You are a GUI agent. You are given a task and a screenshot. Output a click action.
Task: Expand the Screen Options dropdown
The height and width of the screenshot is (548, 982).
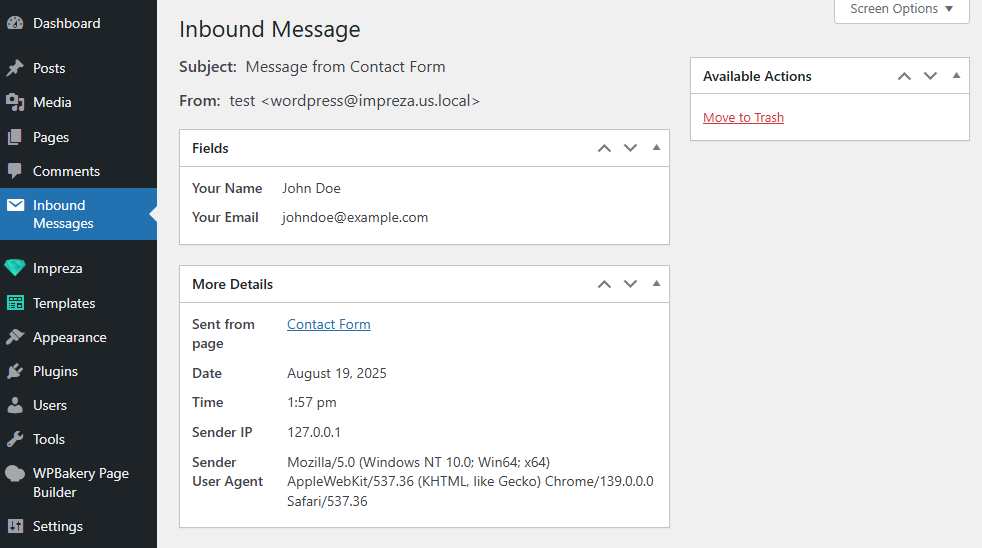tap(901, 9)
